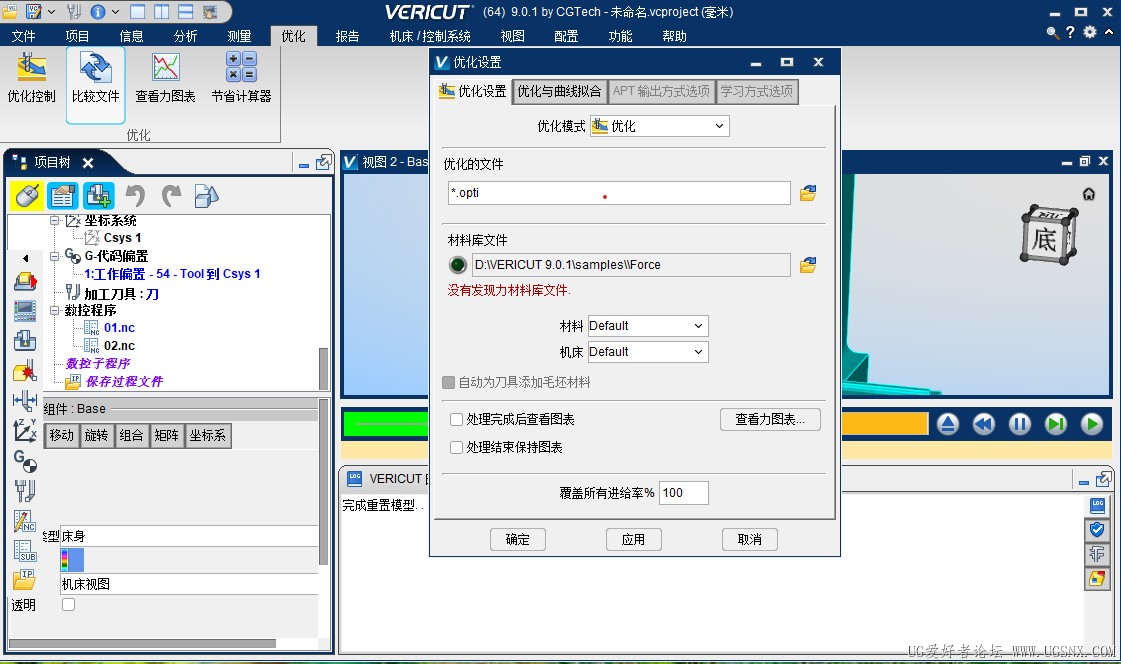Screen dimensions: 1121x664
Task: Click the copy/export icon in project tree toolbar
Action: (207, 196)
